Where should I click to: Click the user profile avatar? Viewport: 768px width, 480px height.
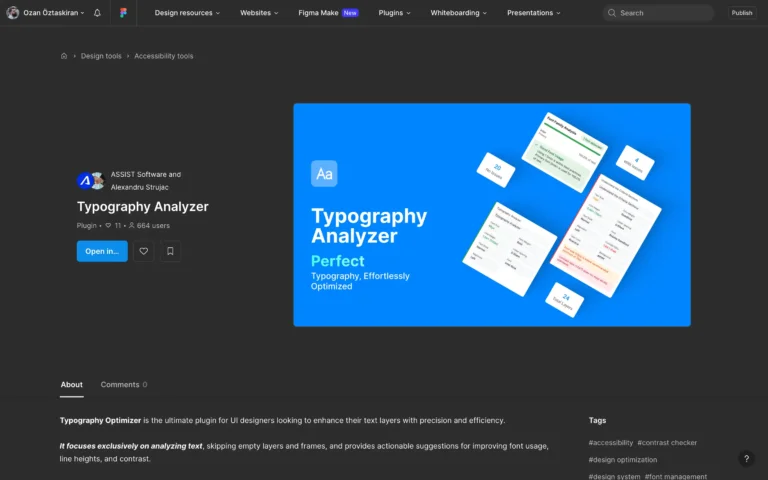click(13, 13)
